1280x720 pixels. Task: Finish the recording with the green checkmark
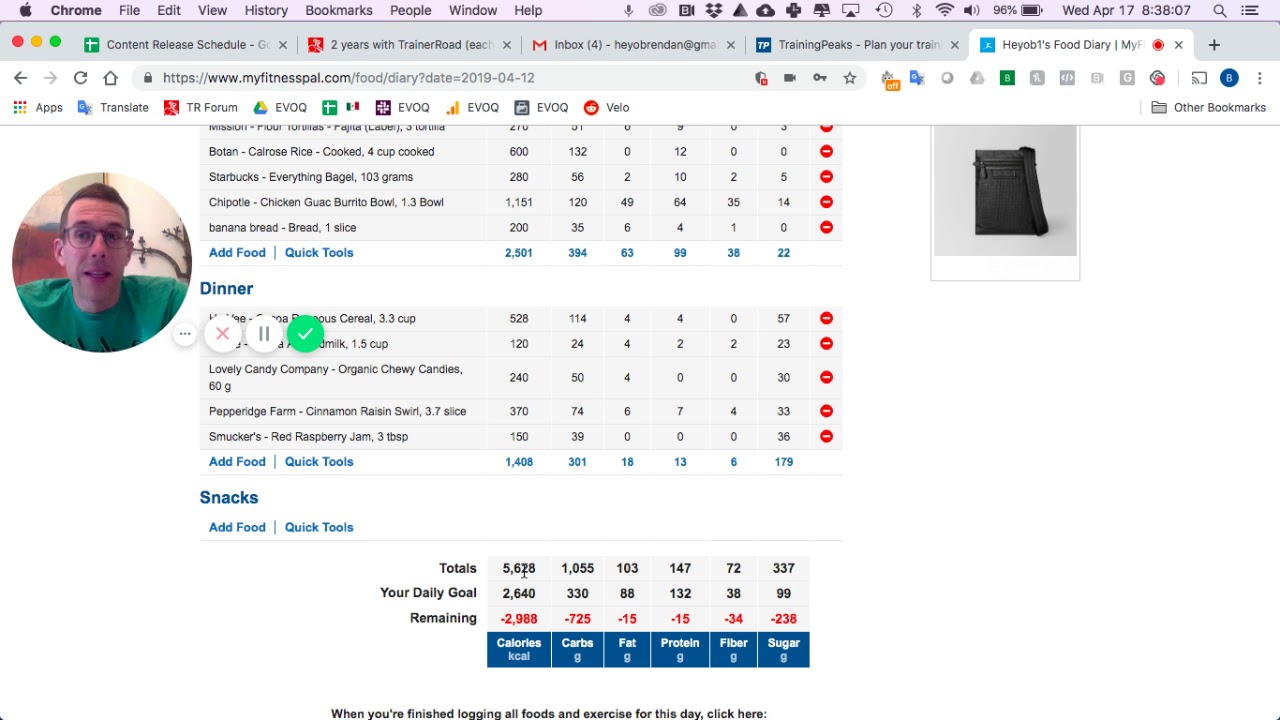[305, 334]
